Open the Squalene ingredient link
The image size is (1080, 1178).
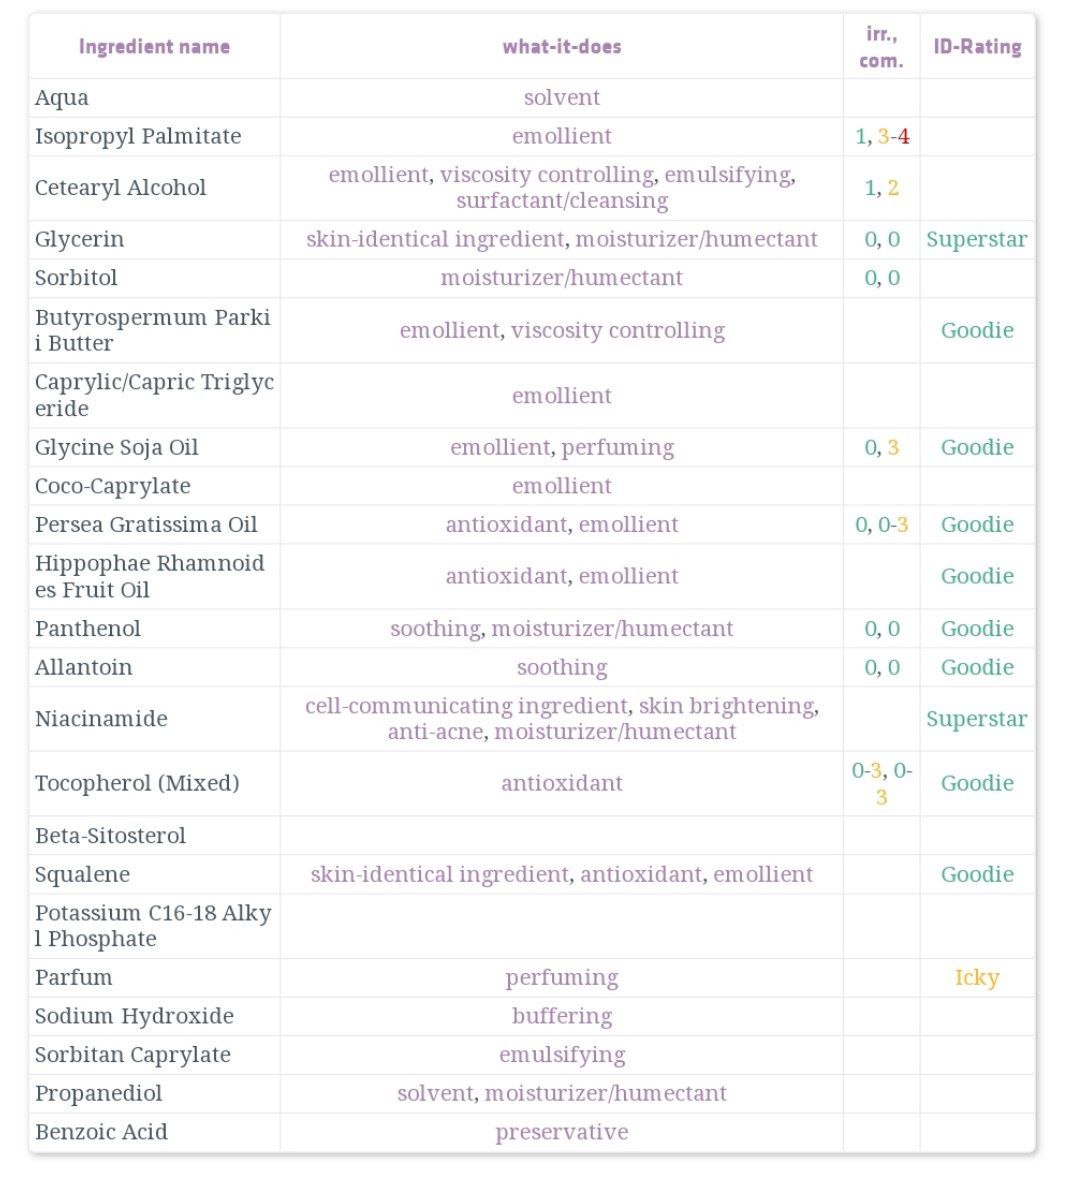point(82,874)
